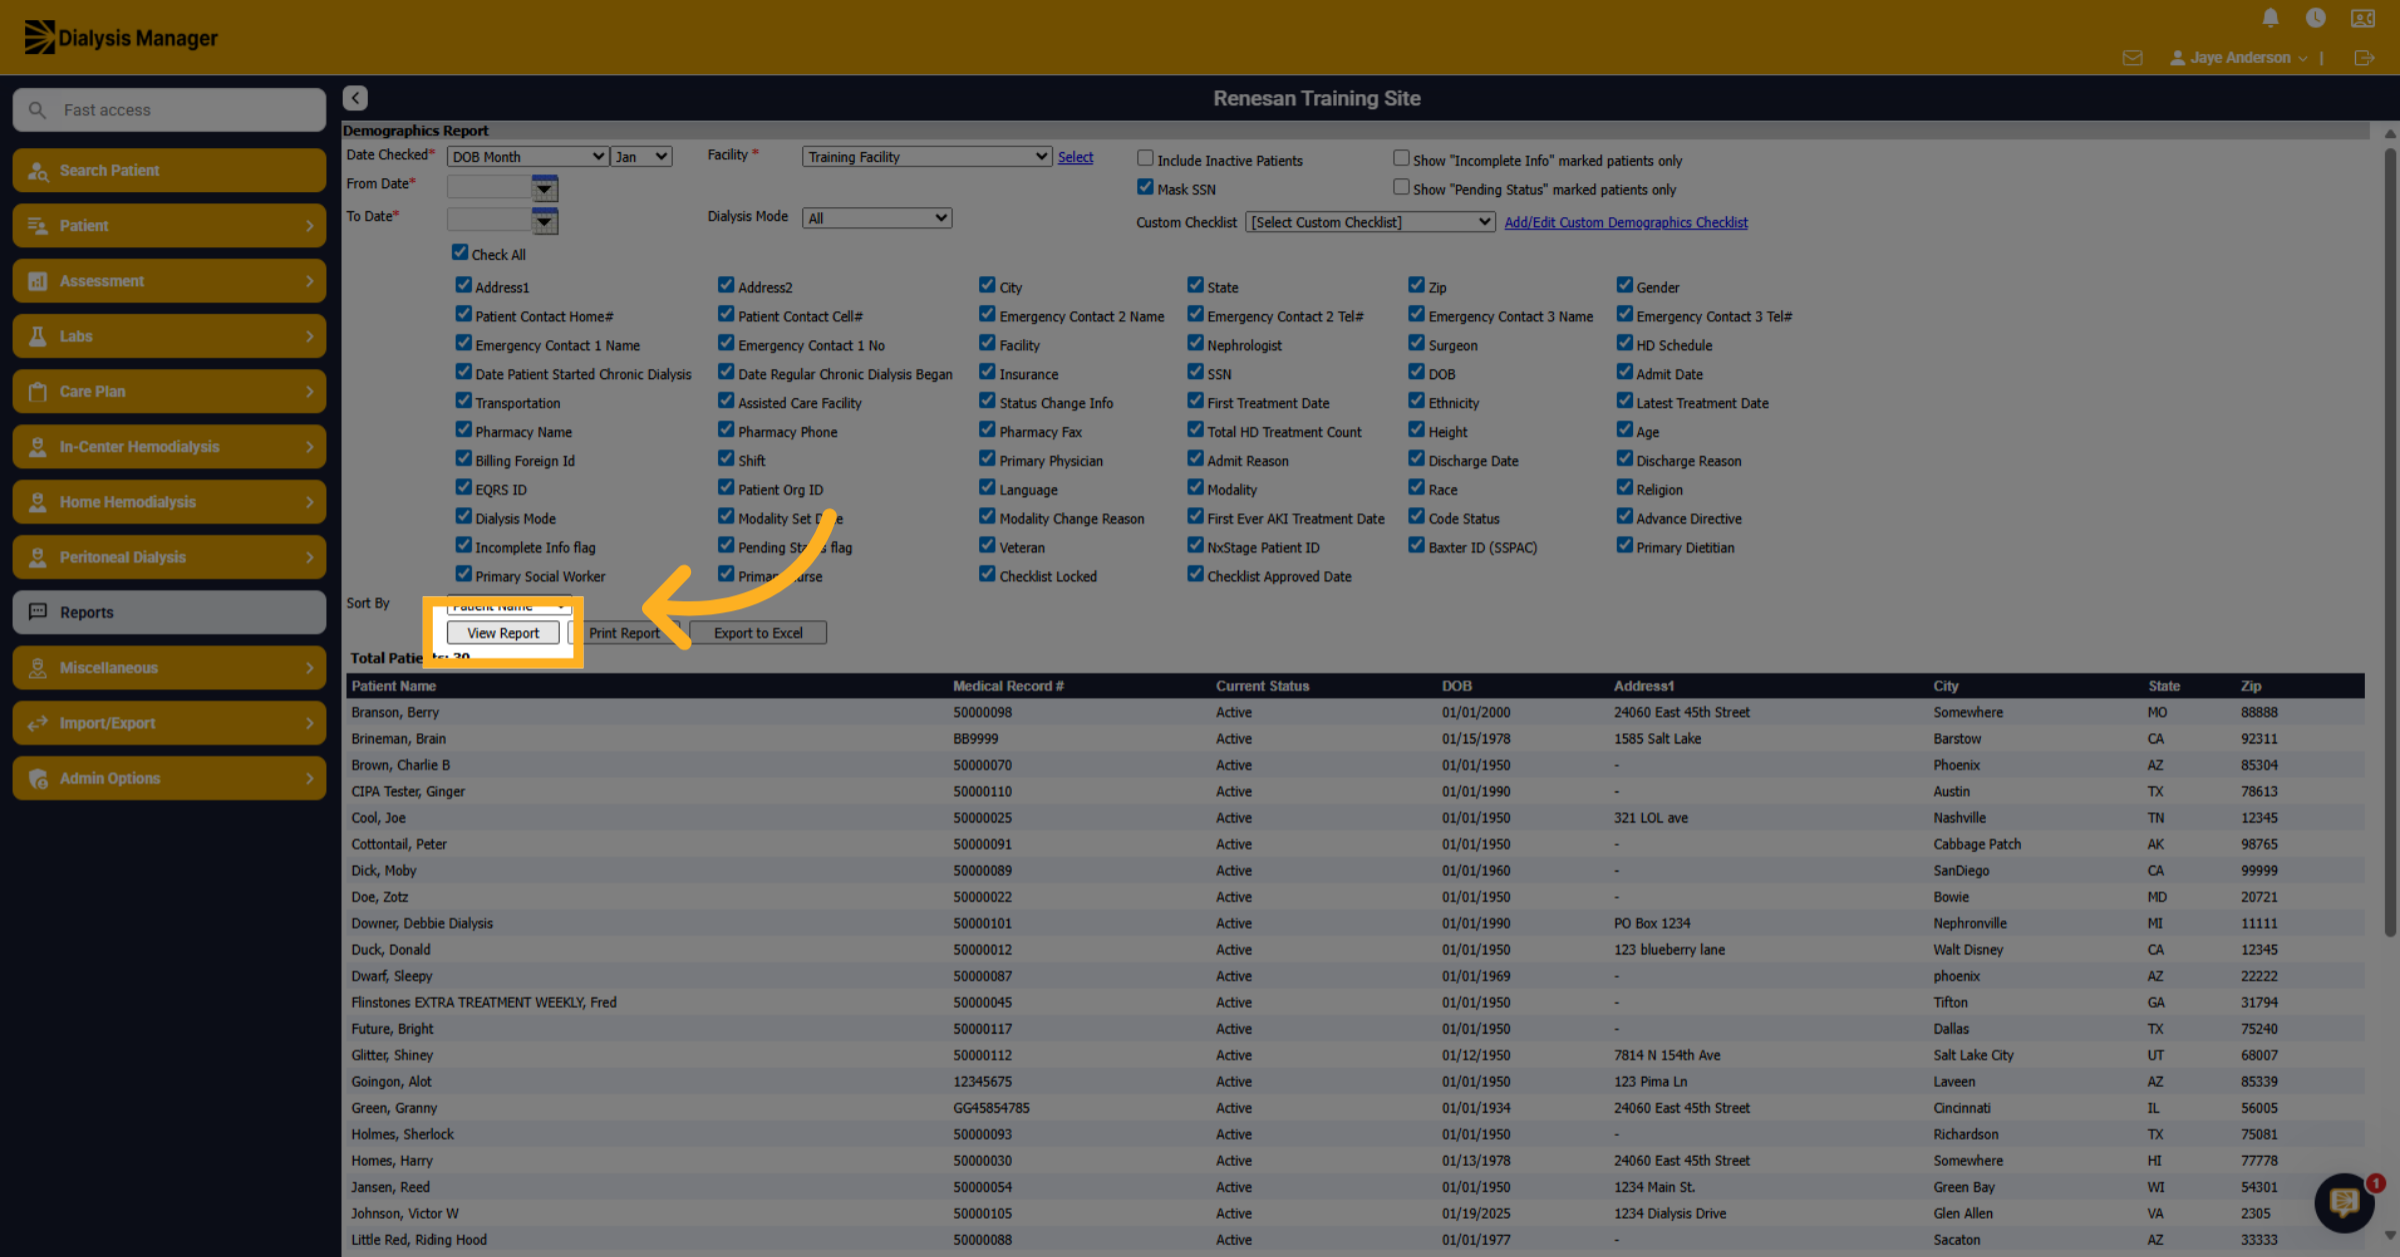
Task: Click the logout icon
Action: coord(2364,58)
